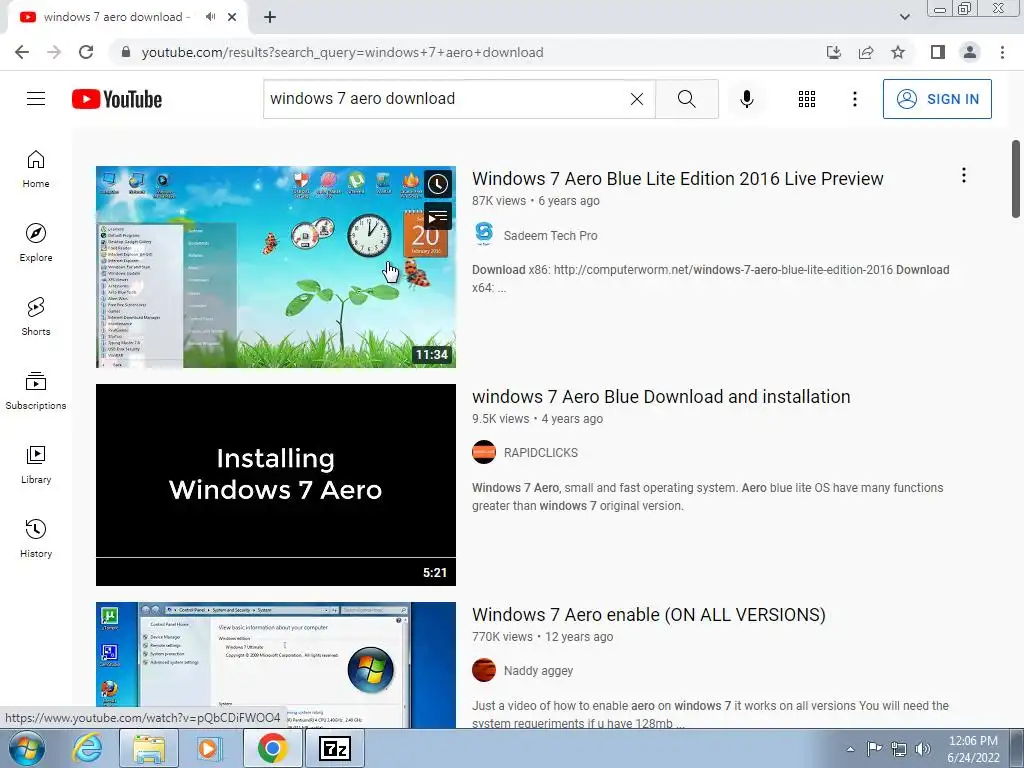
Task: Open Subscriptions in the sidebar
Action: pos(36,390)
